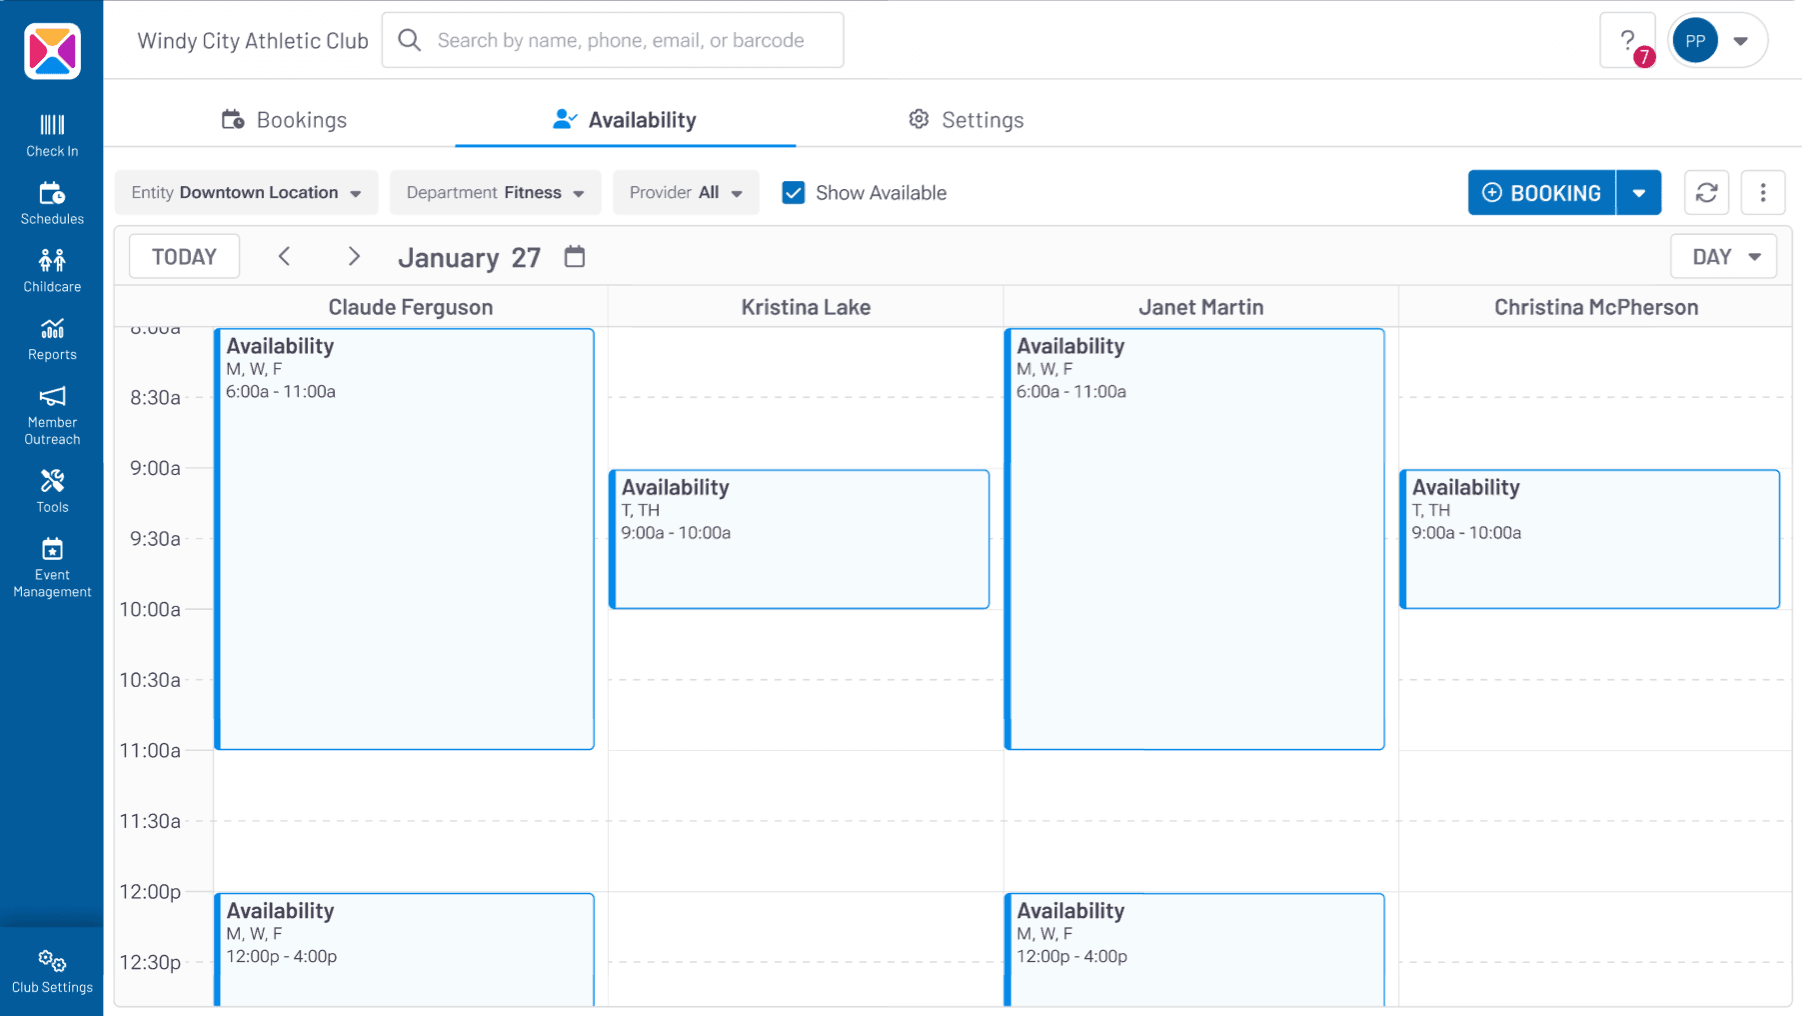Open the Schedules section
The width and height of the screenshot is (1802, 1016).
pos(51,200)
